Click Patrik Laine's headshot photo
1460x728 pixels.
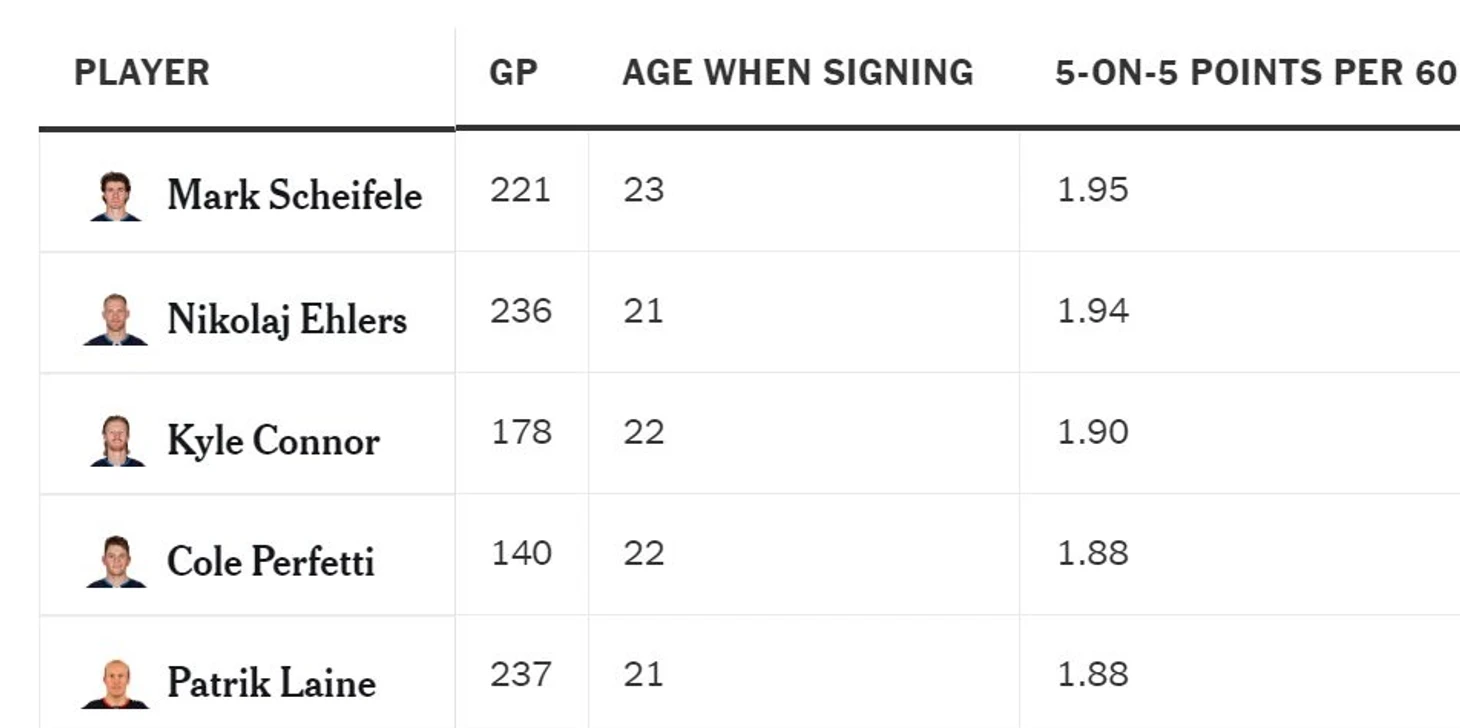(116, 684)
